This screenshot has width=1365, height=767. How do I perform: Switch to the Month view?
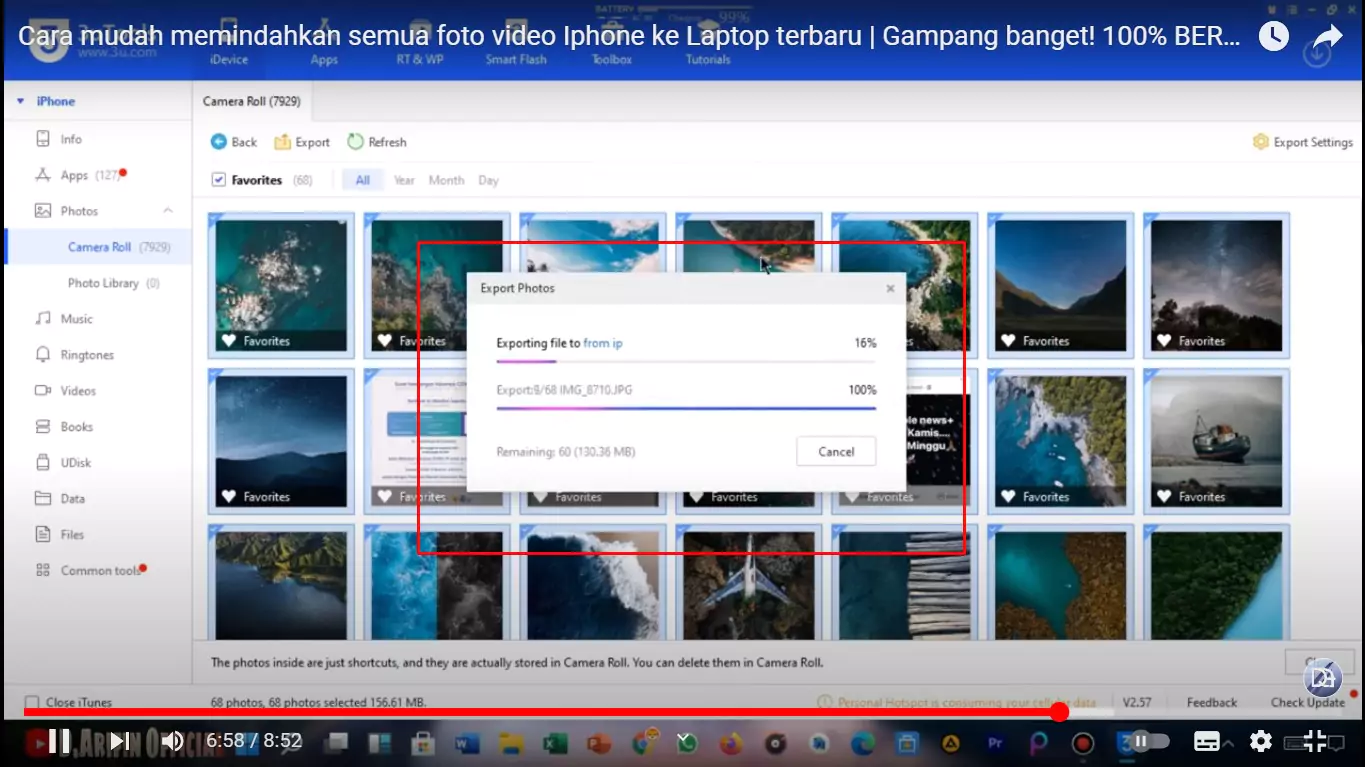446,180
